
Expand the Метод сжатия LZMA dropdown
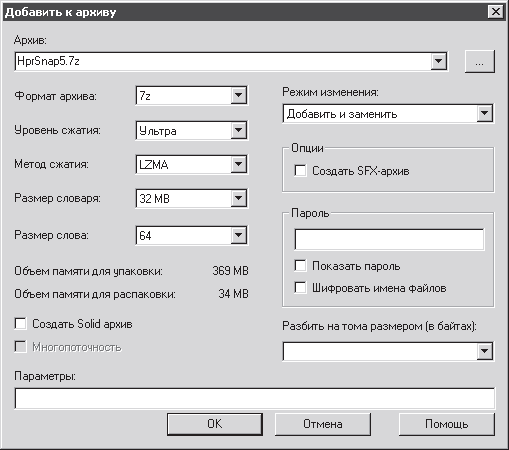point(238,164)
